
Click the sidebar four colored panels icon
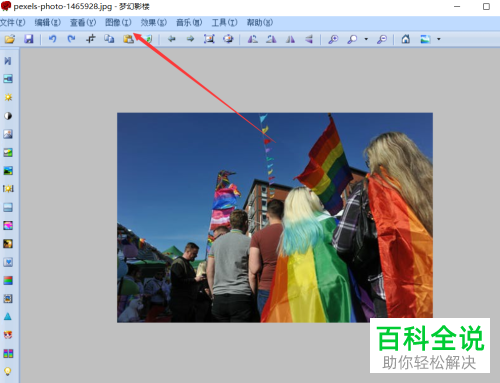click(x=8, y=353)
